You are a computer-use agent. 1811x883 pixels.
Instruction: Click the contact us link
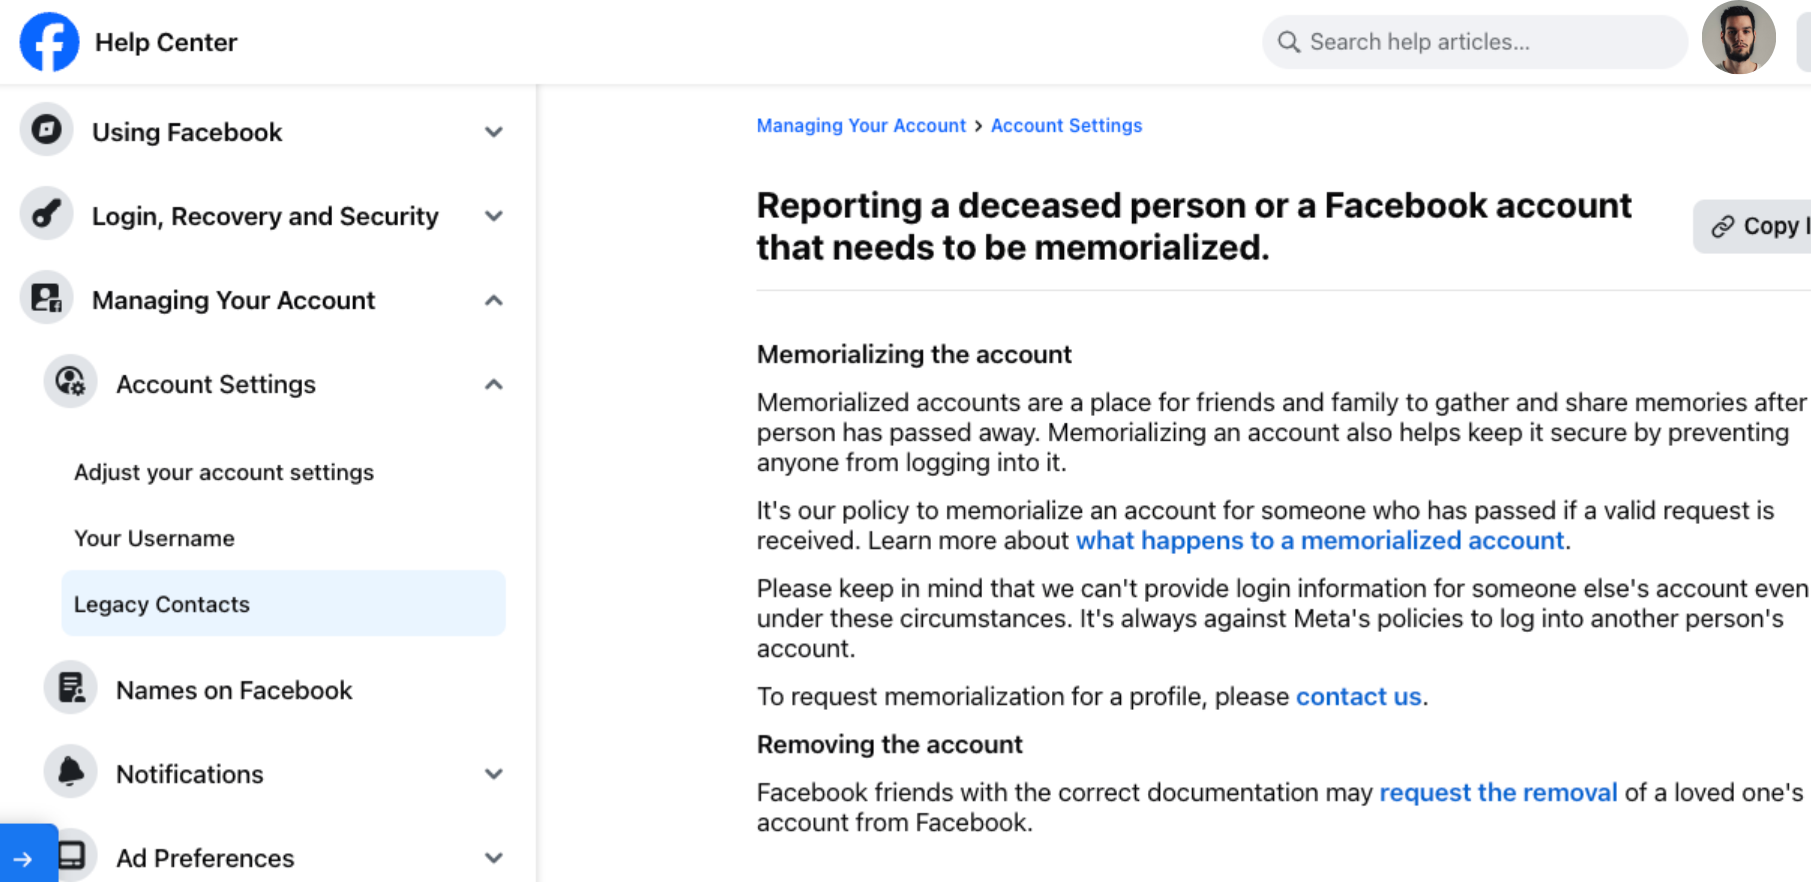click(1358, 696)
